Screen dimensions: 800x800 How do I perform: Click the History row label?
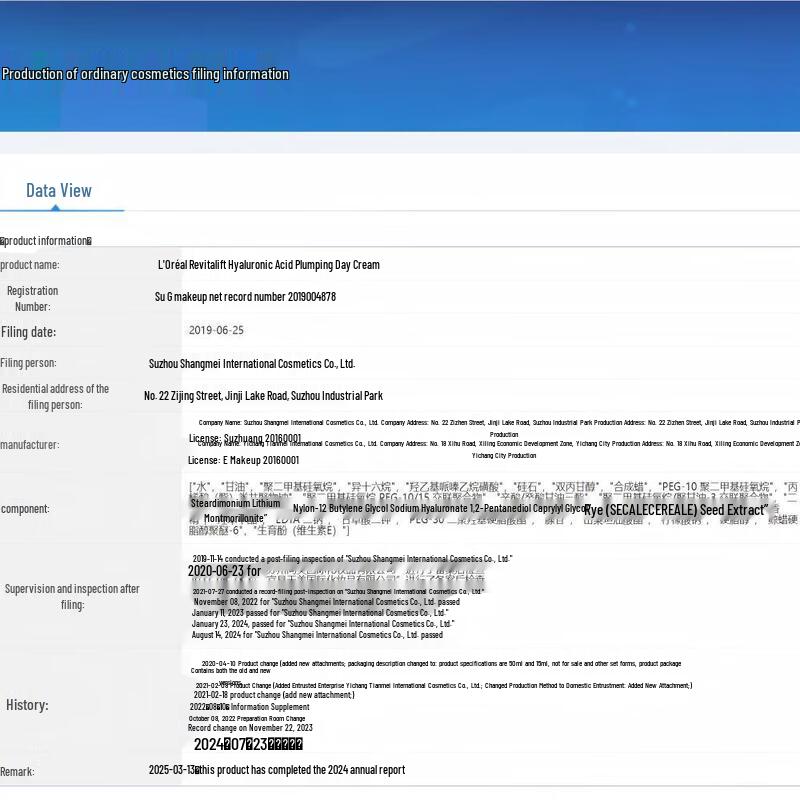27,705
